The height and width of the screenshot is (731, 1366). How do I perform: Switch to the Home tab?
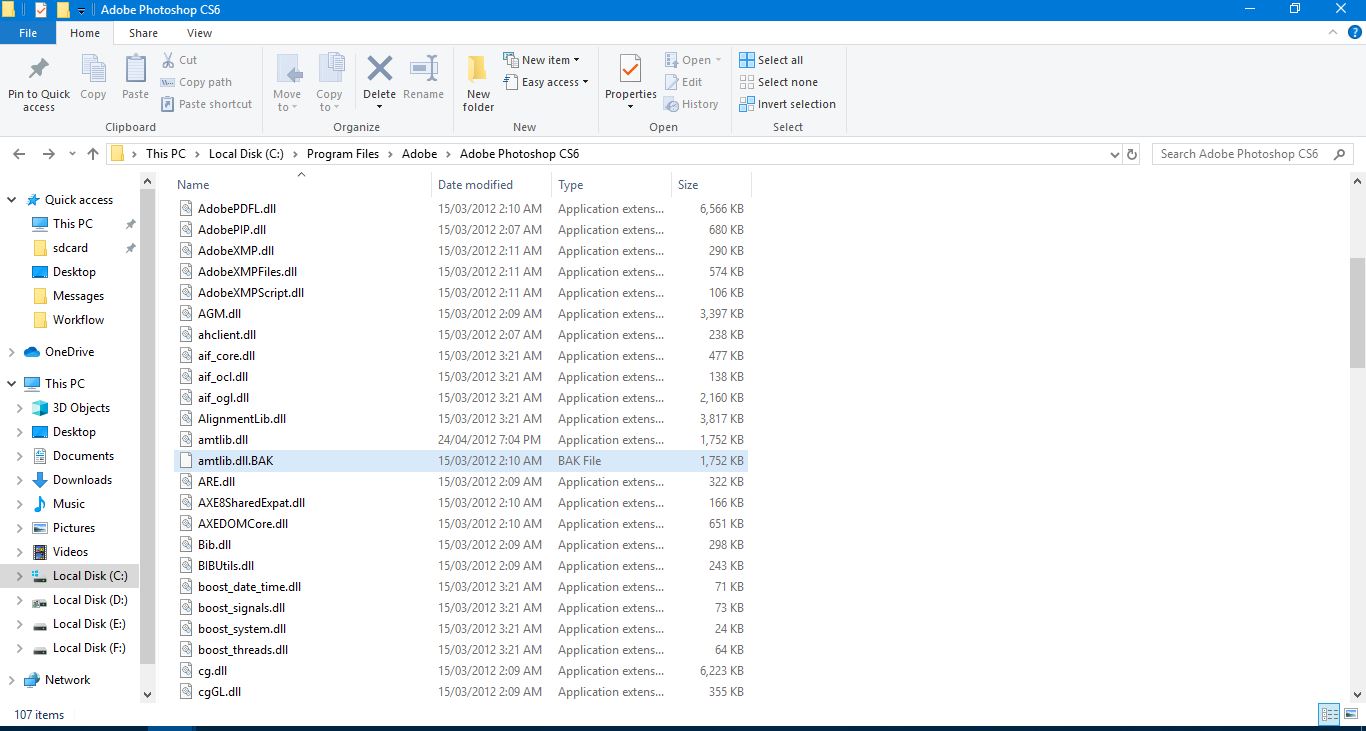(85, 33)
